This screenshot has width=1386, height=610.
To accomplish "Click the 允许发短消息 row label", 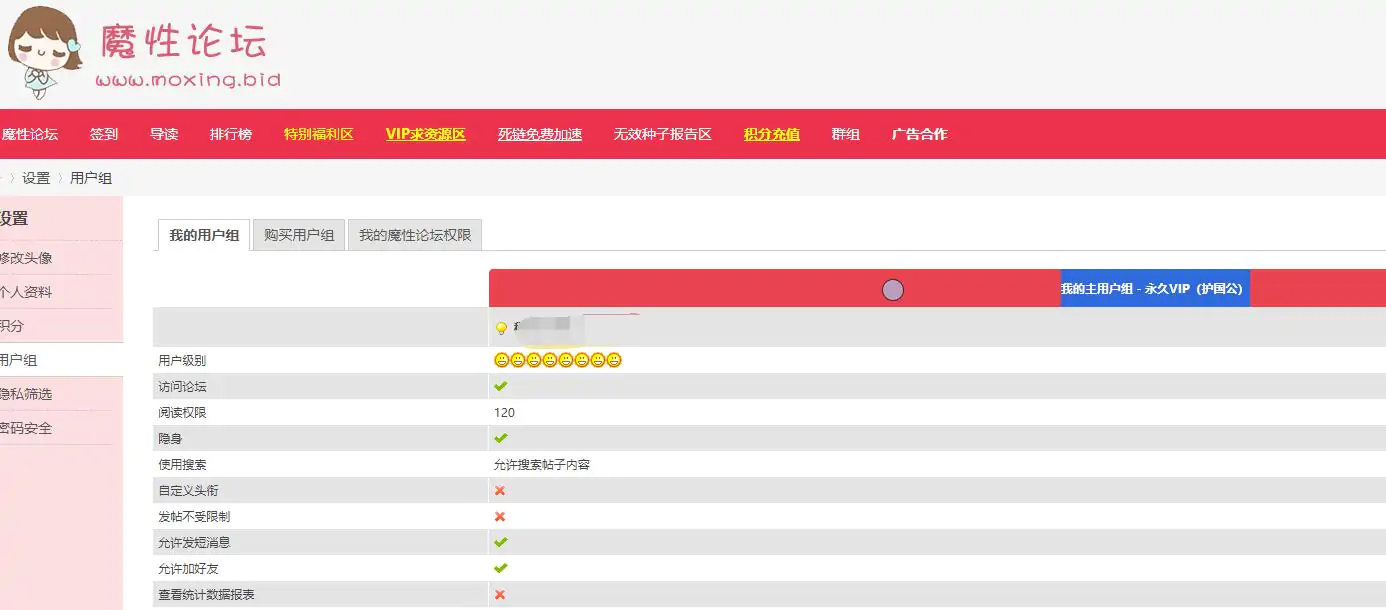I will (x=194, y=542).
